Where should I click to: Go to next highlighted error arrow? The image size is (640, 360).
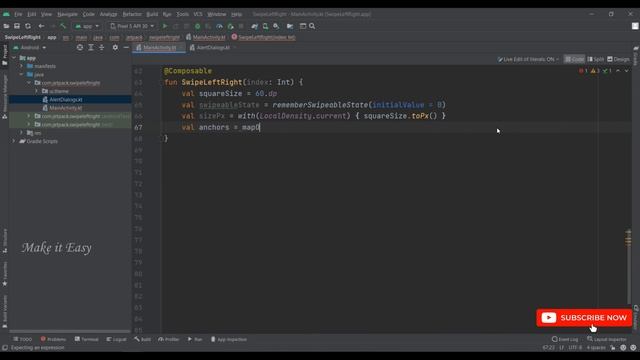[627, 71]
